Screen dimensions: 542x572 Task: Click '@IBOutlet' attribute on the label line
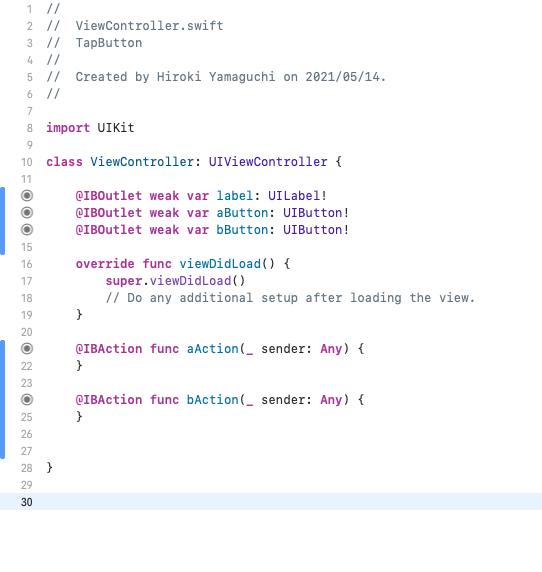click(x=109, y=196)
